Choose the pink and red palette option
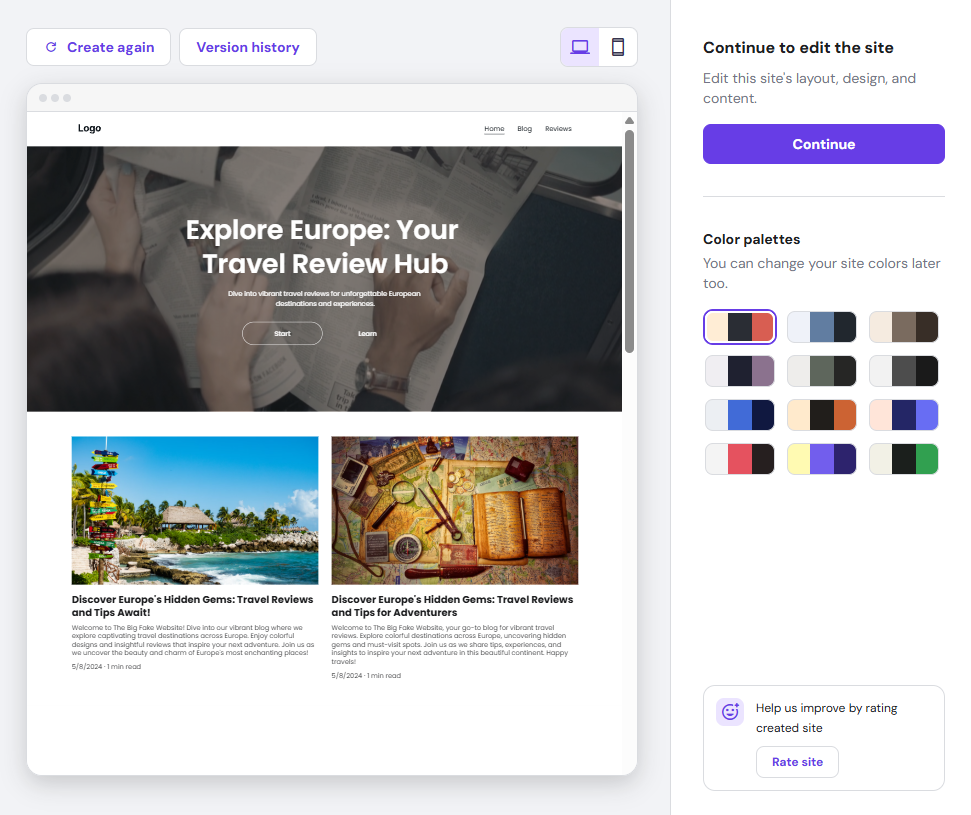 point(740,459)
